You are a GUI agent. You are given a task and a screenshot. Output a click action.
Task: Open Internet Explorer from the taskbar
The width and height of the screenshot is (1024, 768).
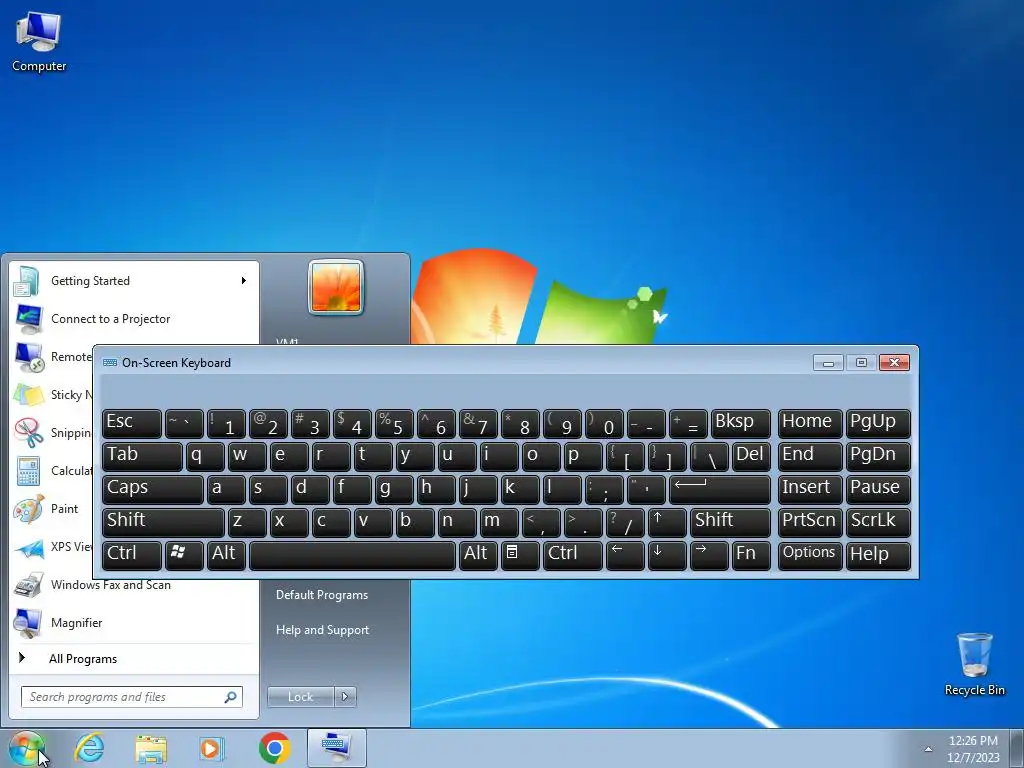[x=89, y=748]
